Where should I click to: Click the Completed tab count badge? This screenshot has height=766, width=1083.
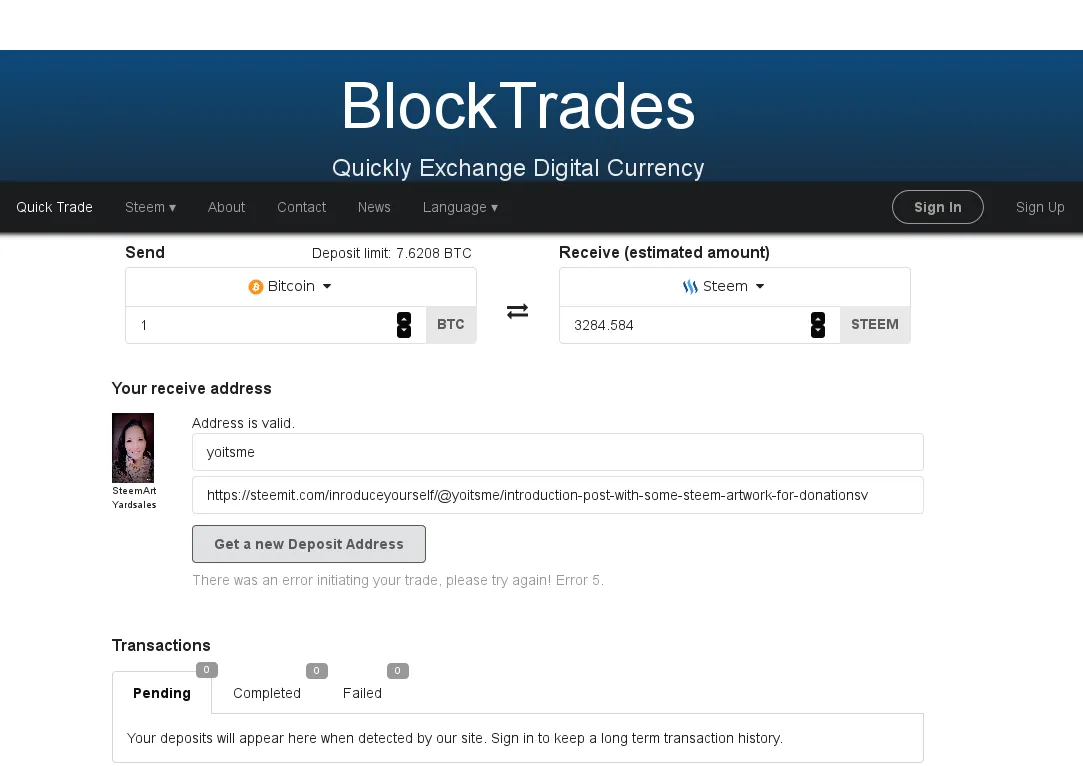pos(316,670)
